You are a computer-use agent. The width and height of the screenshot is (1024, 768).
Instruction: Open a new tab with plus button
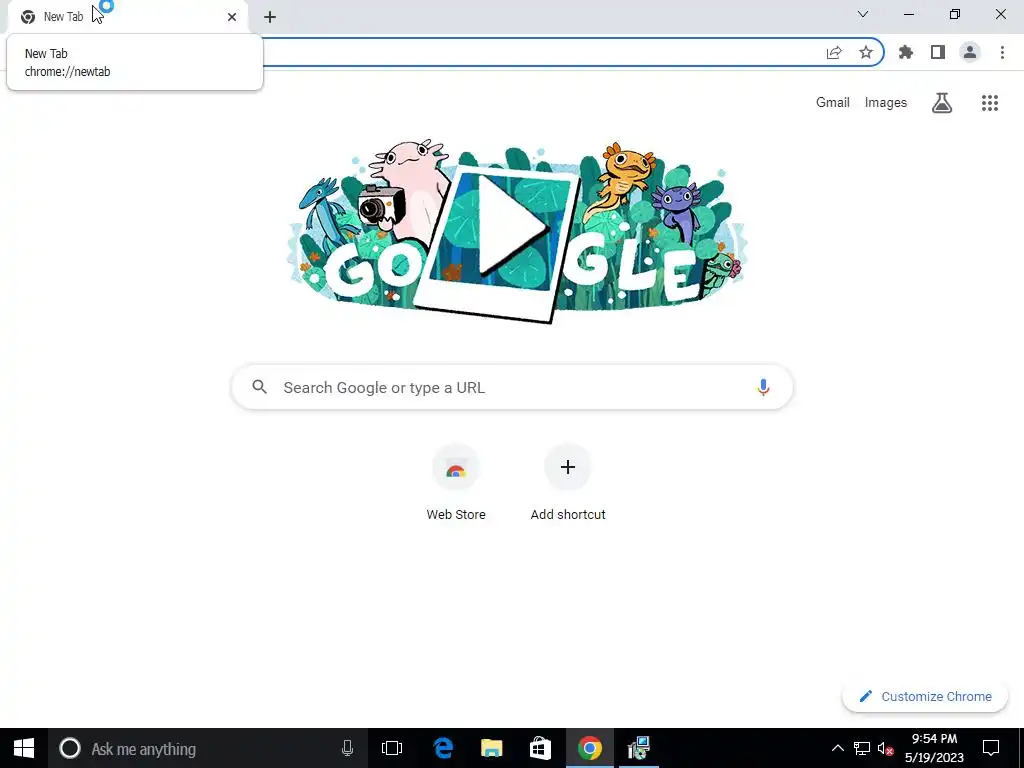coord(270,17)
